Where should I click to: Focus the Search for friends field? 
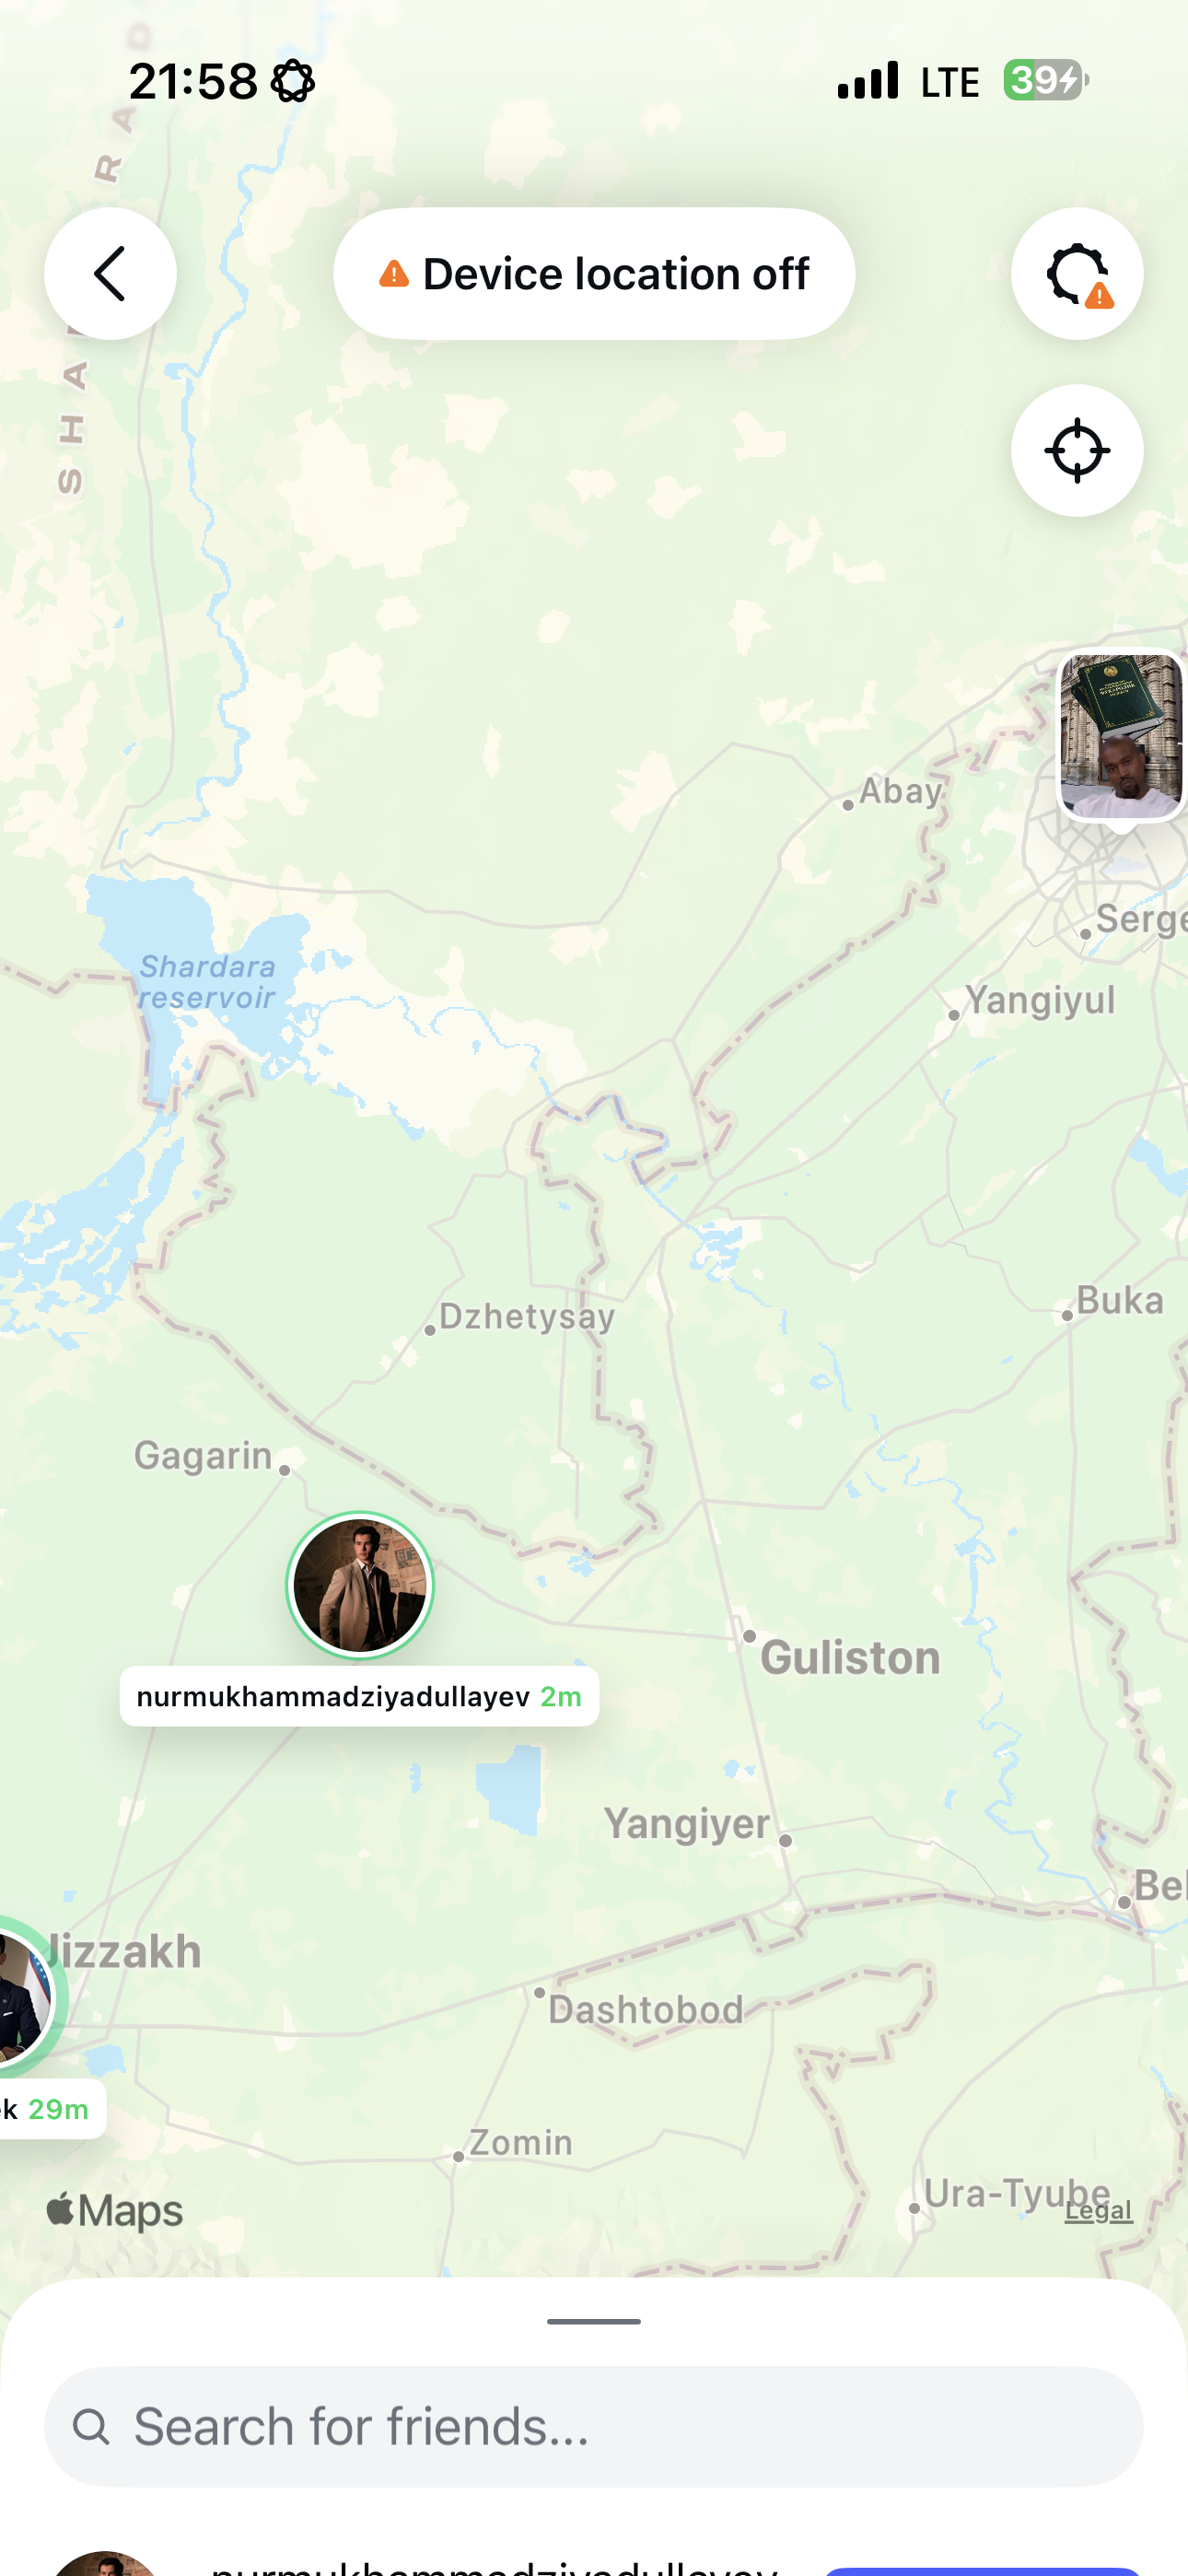tap(594, 2426)
